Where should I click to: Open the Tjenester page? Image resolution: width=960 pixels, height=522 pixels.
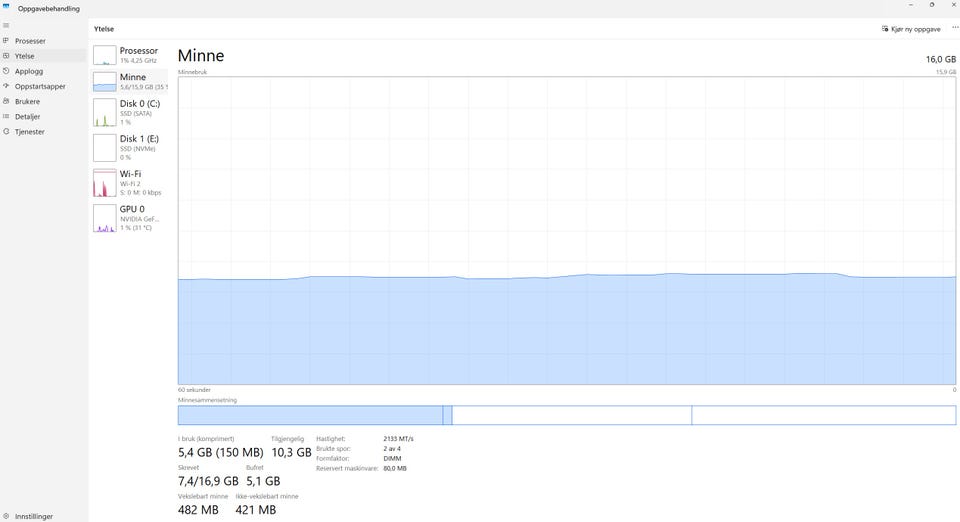[29, 132]
